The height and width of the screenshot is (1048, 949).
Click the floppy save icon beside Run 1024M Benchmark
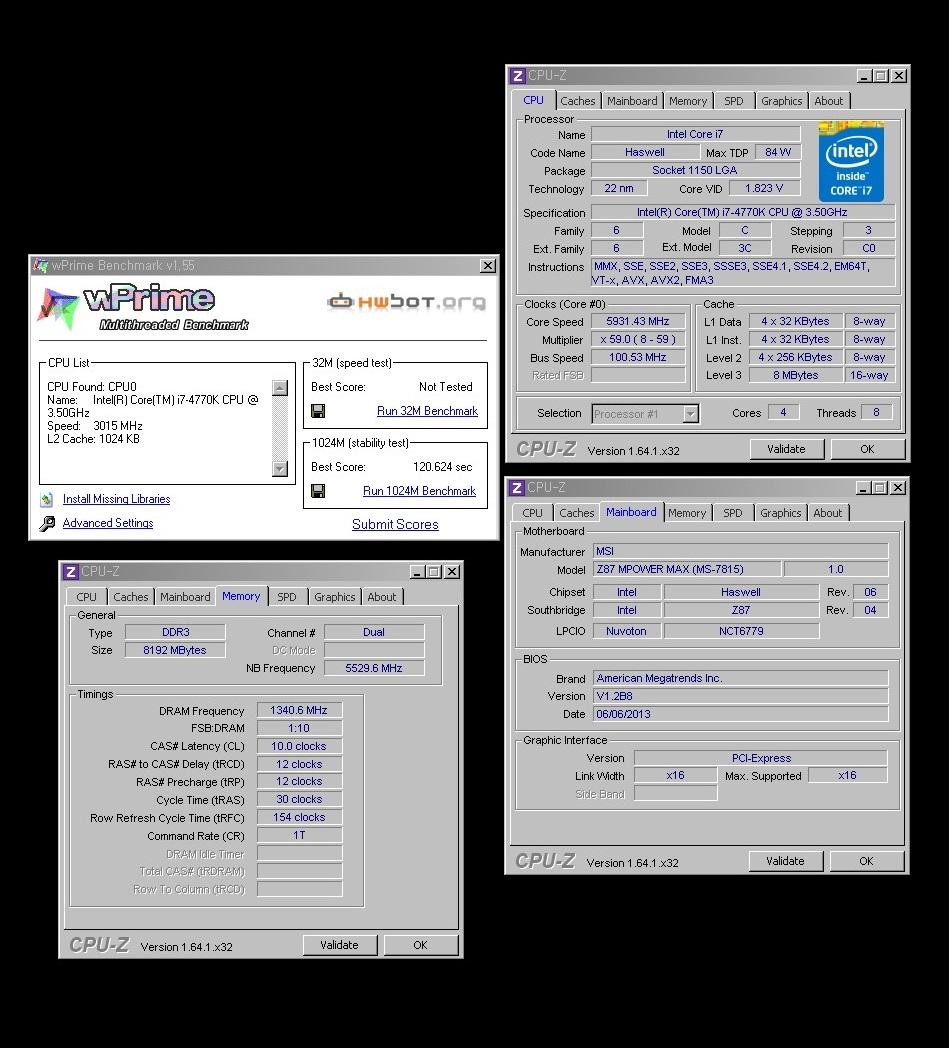pos(318,491)
